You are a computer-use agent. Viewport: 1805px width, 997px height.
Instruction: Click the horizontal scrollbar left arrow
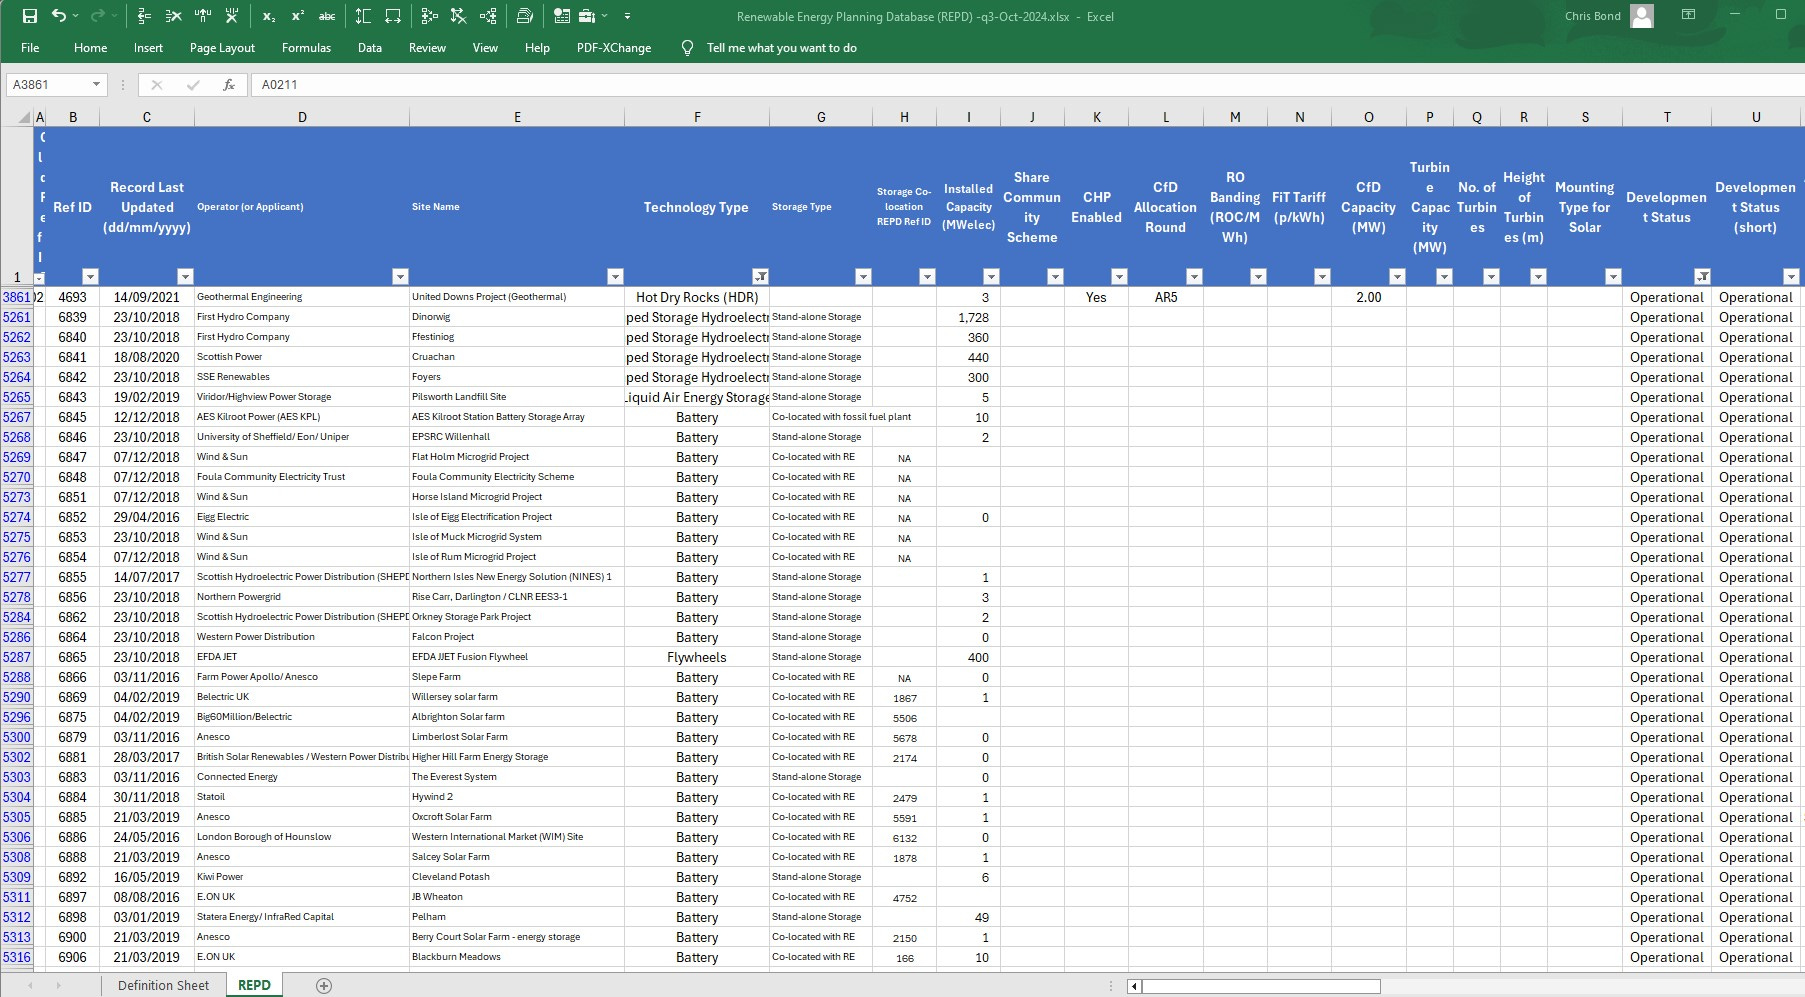(1134, 986)
